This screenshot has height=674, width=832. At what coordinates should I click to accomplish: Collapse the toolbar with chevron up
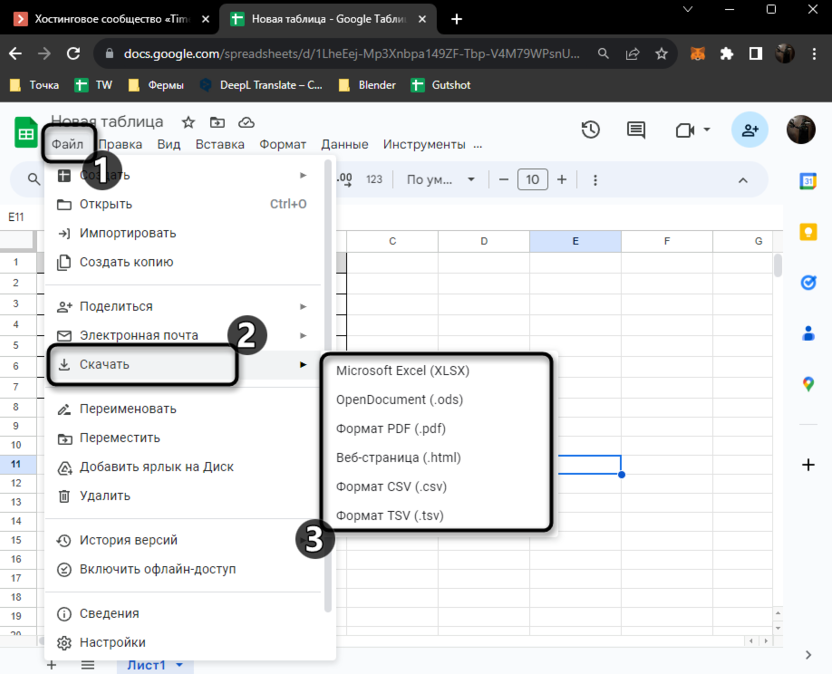[743, 180]
